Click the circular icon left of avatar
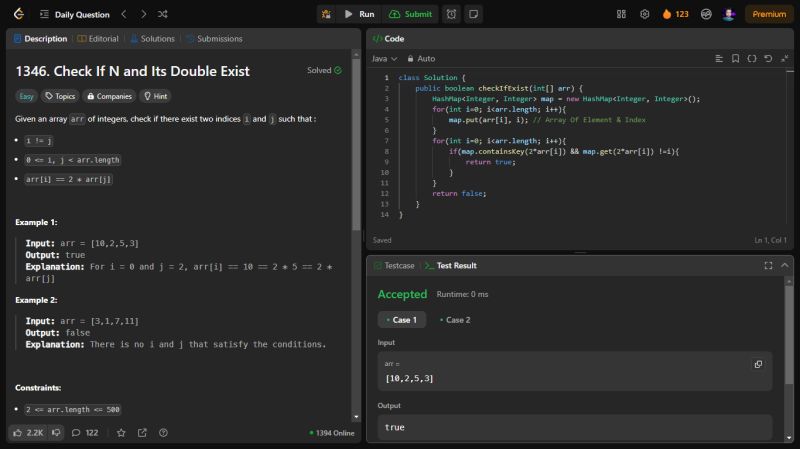This screenshot has width=800, height=449. (x=706, y=14)
